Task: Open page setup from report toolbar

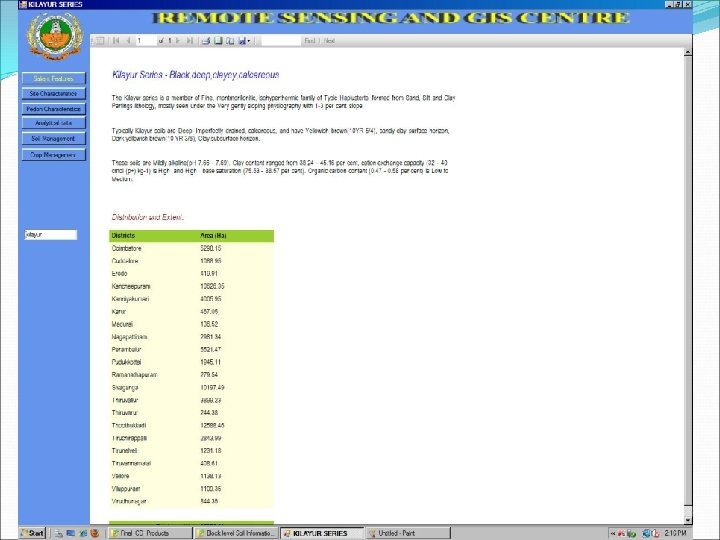Action: click(x=230, y=41)
